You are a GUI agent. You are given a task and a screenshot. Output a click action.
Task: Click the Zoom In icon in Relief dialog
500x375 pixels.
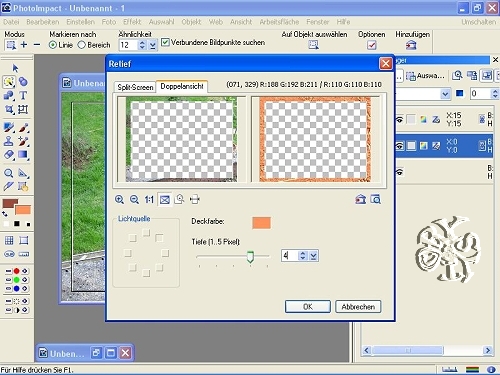119,199
